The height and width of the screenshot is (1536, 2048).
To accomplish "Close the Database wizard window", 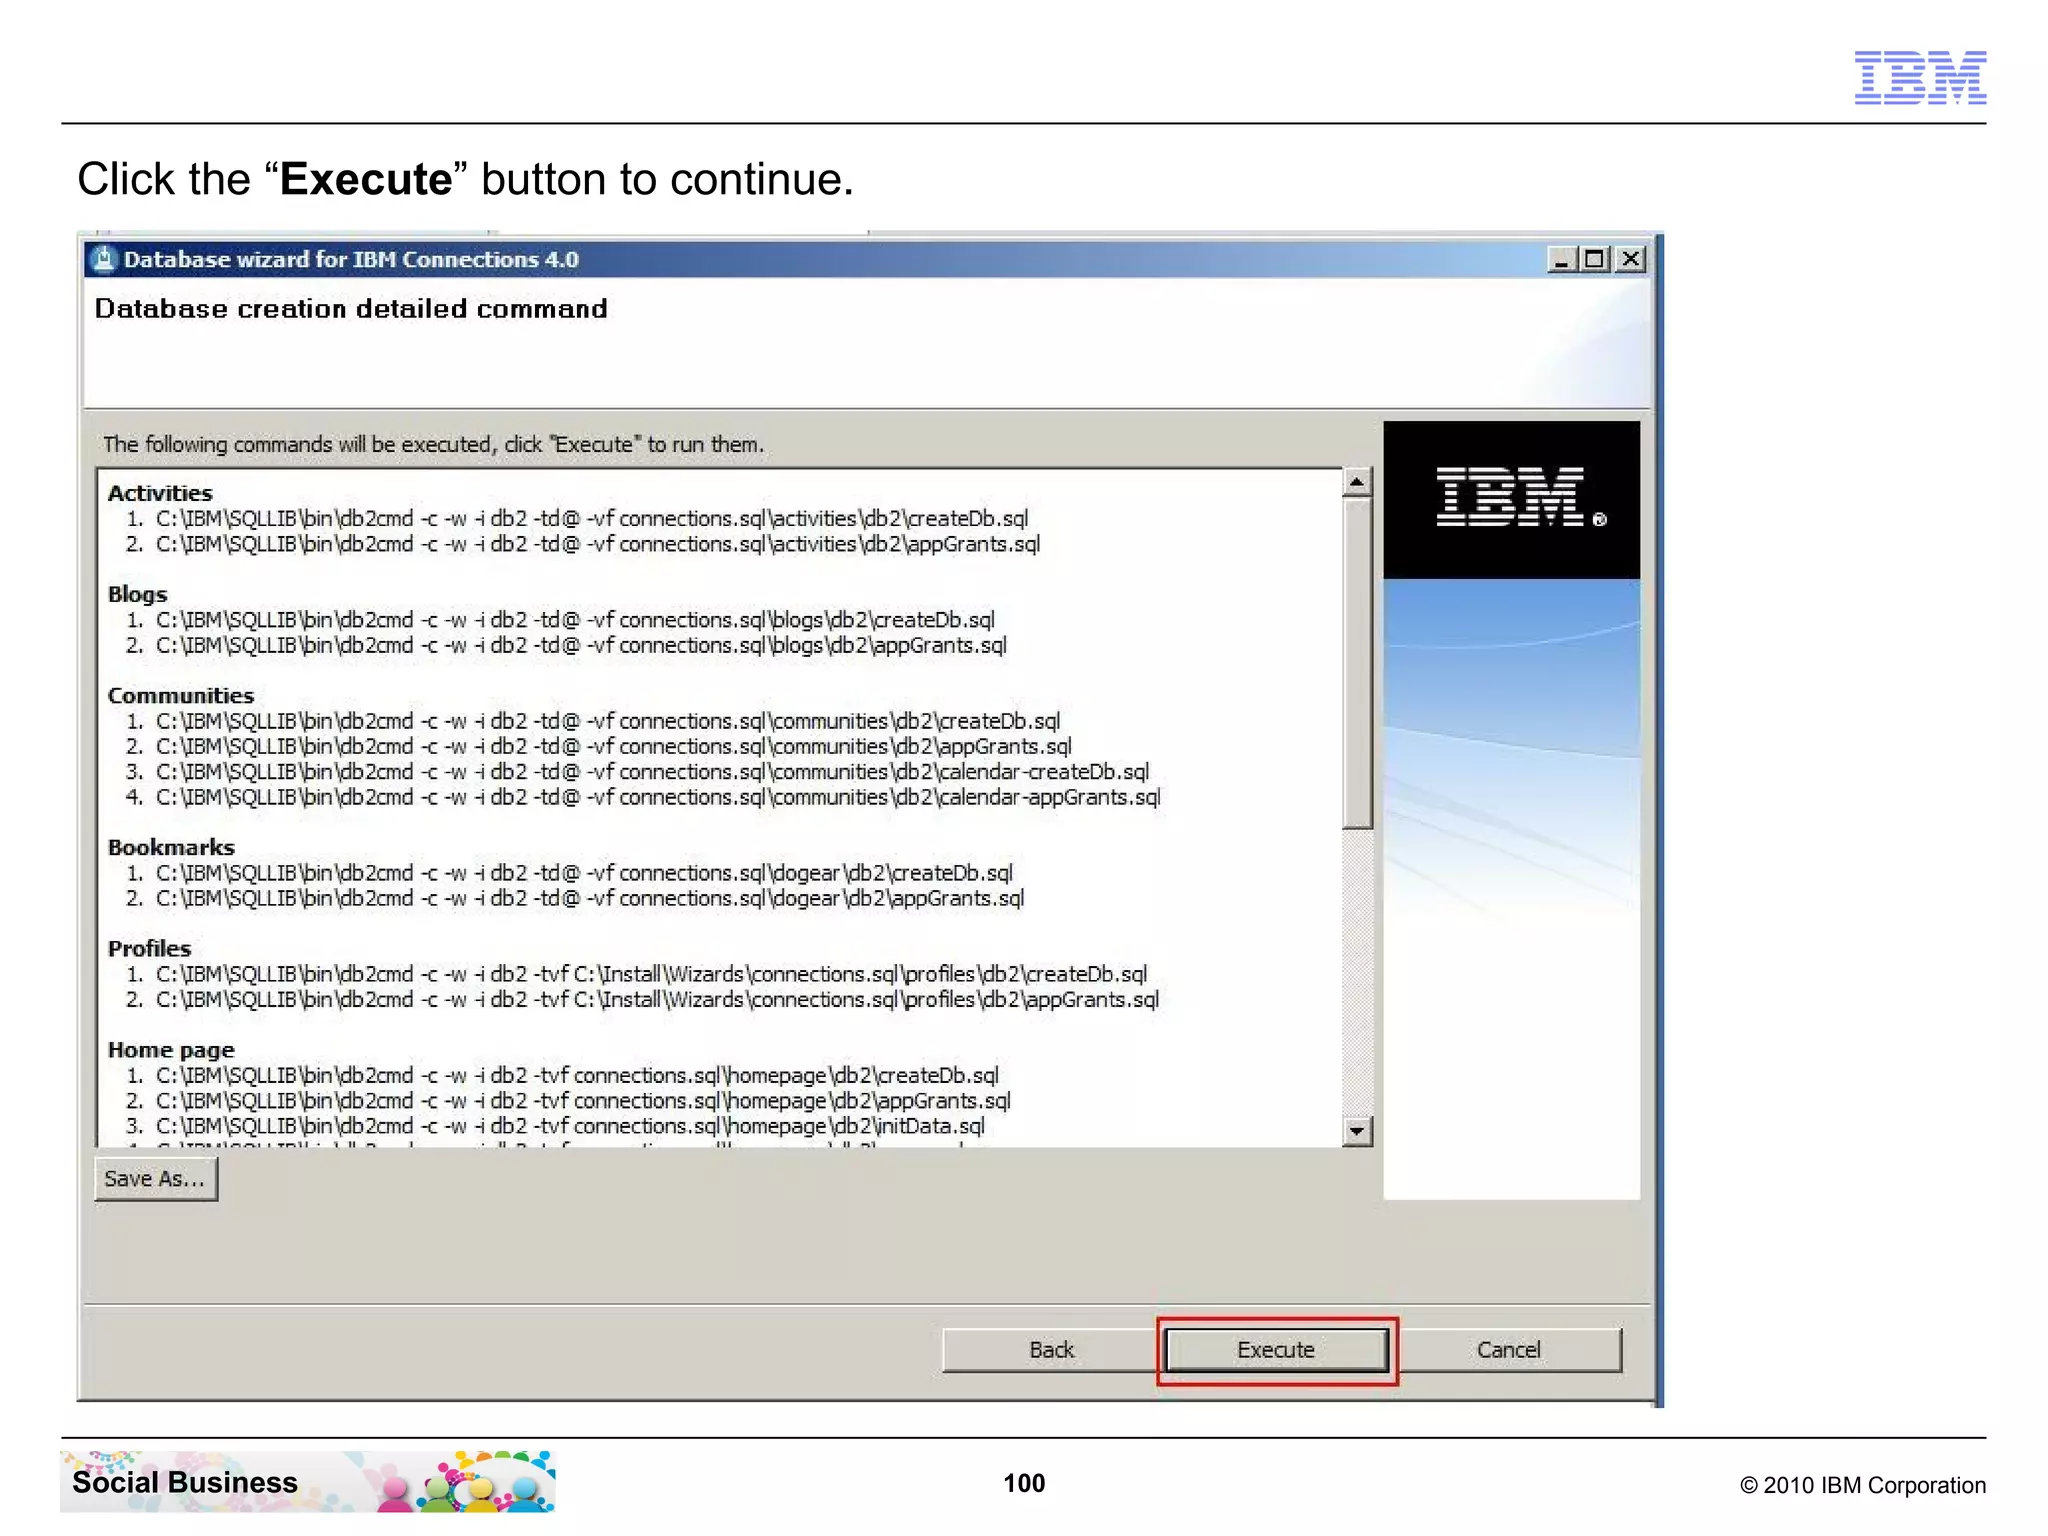I will click(1630, 260).
